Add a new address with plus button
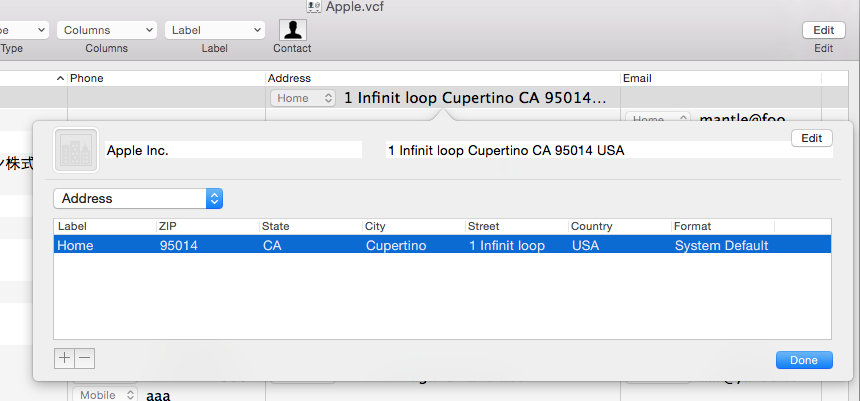Screen dimensions: 860x401 (65, 359)
